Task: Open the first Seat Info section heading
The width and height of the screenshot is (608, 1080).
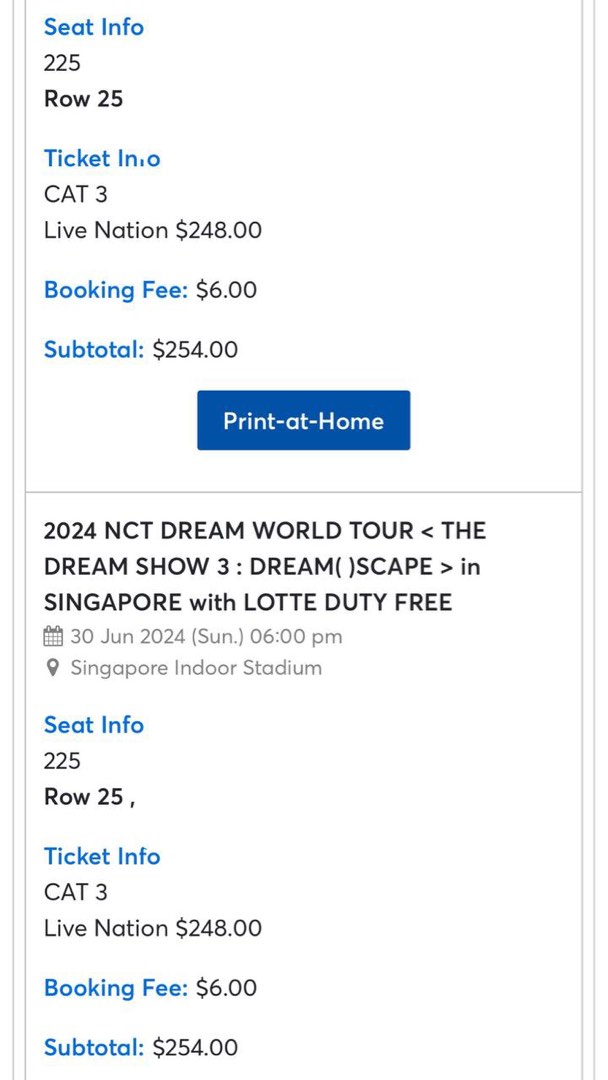Action: tap(93, 27)
